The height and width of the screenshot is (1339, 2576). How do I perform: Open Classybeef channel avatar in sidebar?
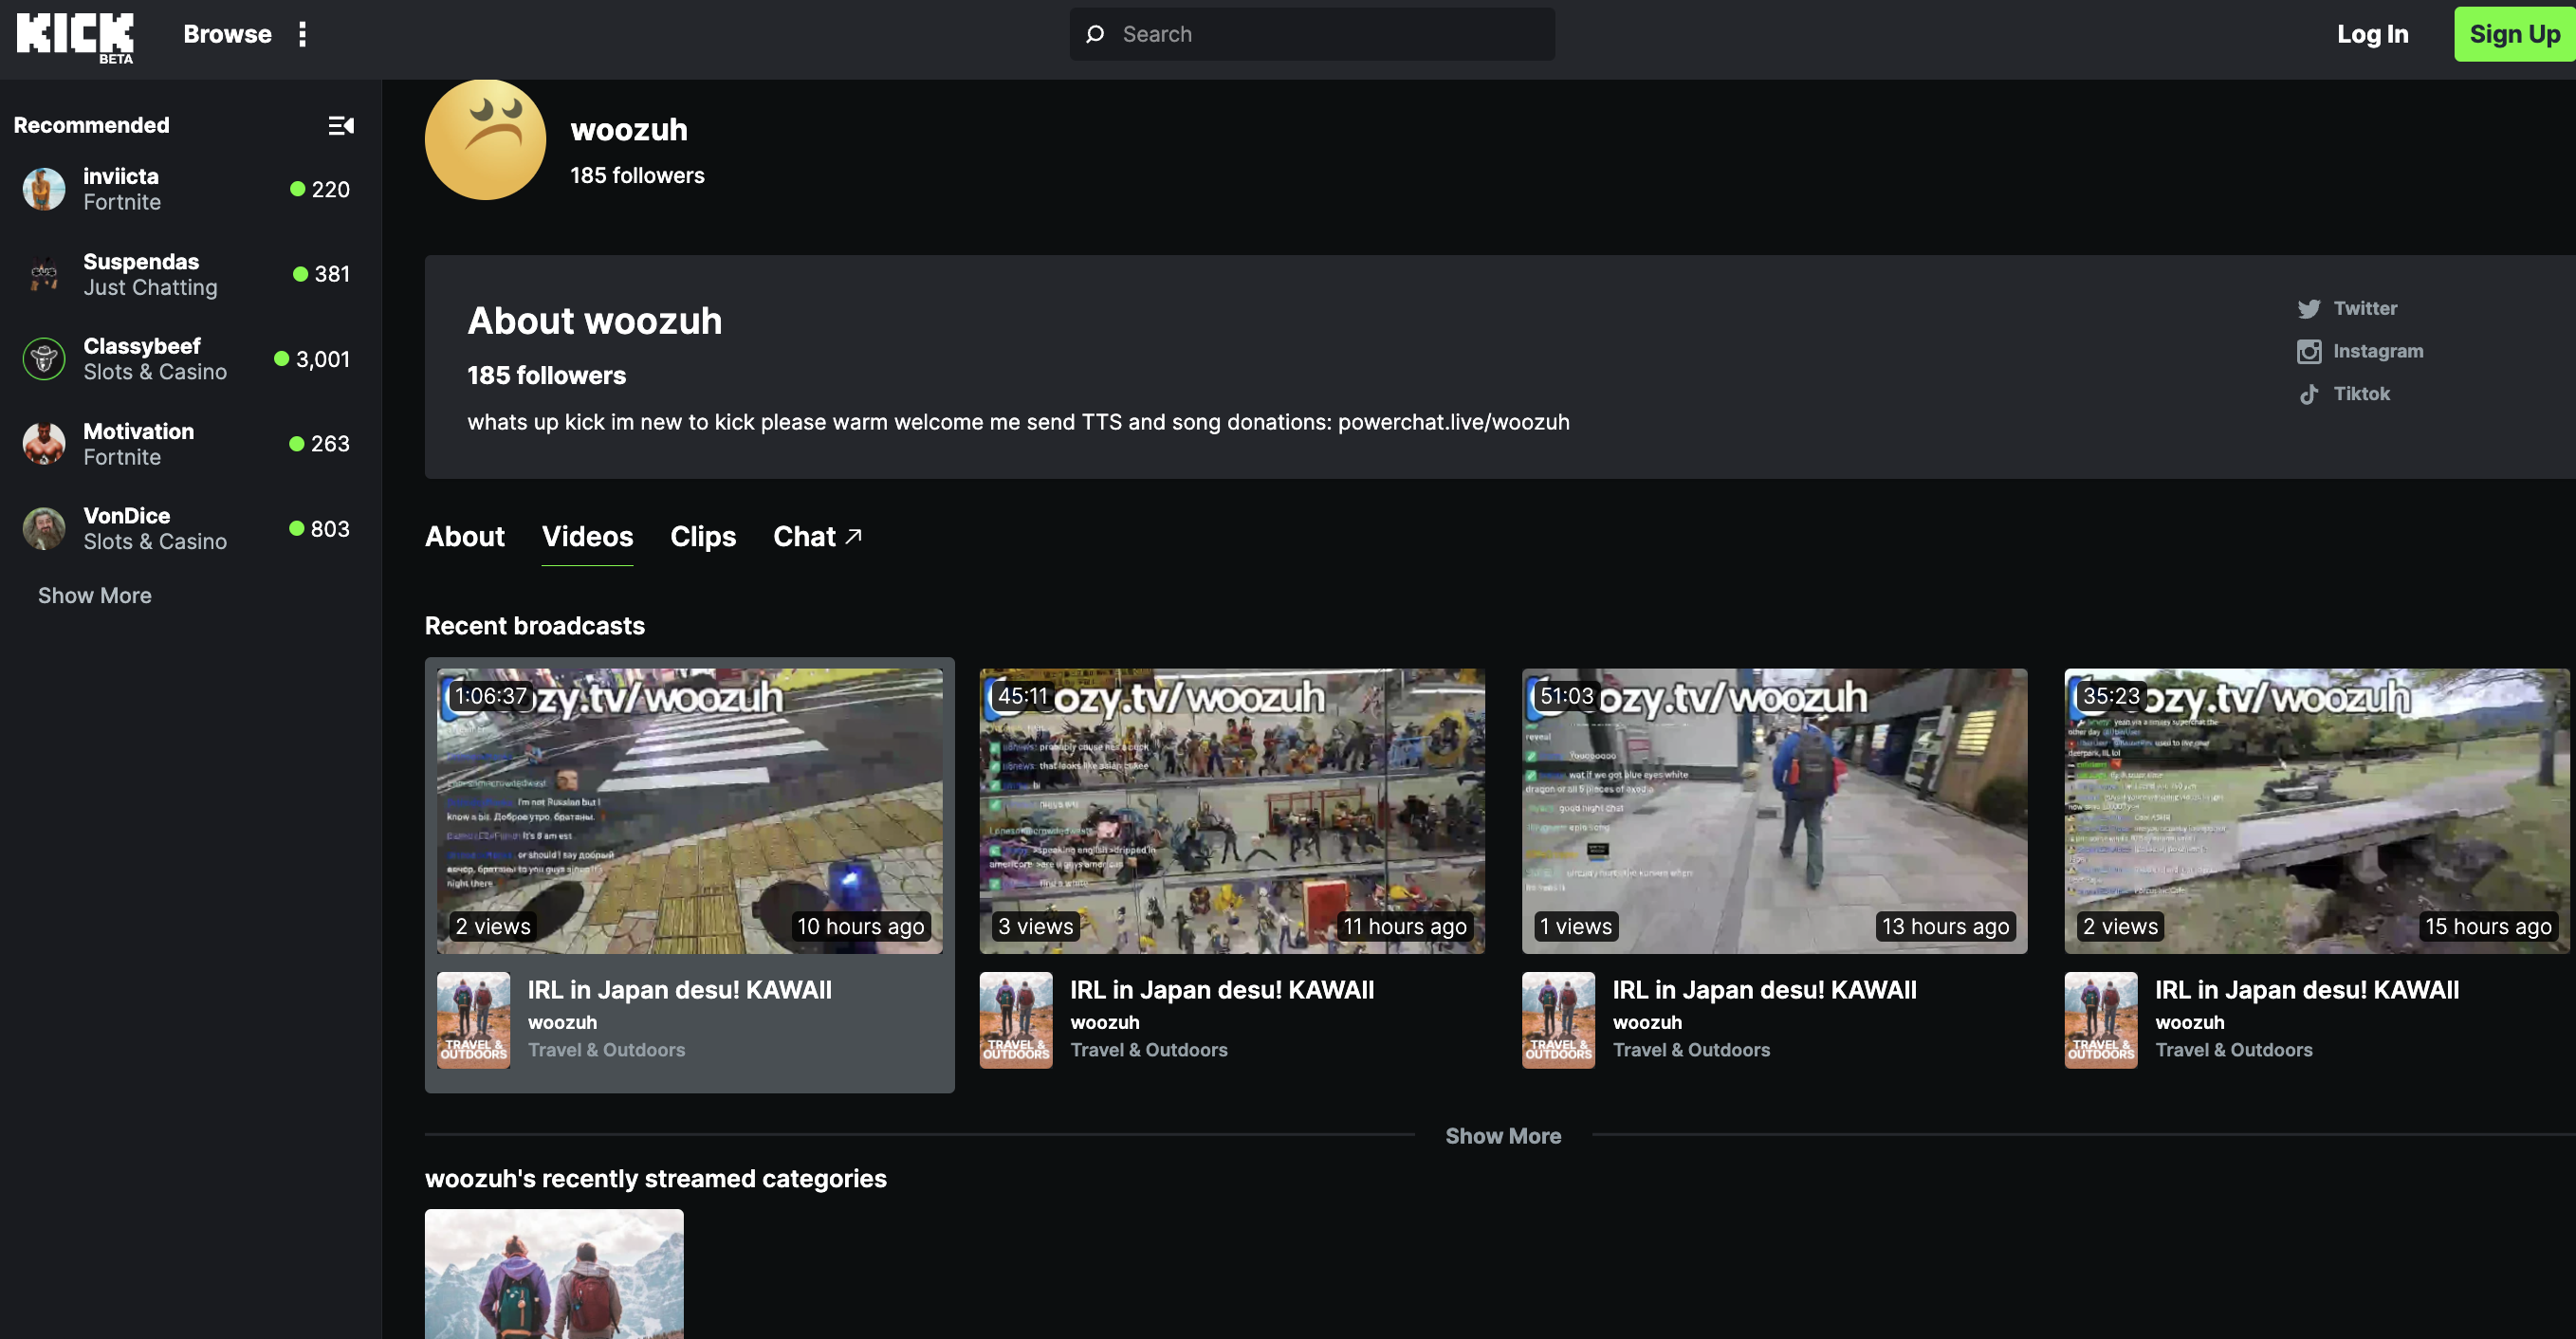[44, 359]
